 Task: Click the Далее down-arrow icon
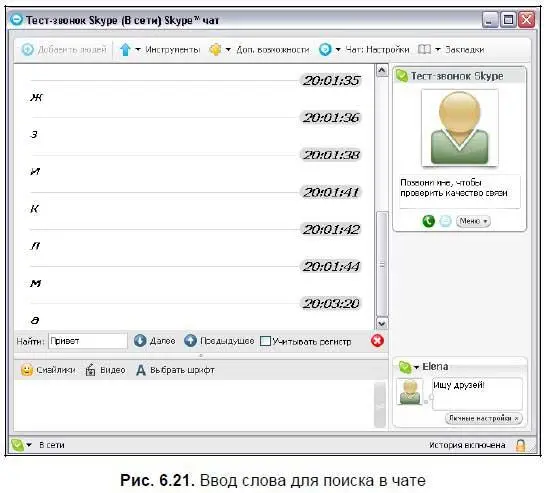[x=140, y=341]
